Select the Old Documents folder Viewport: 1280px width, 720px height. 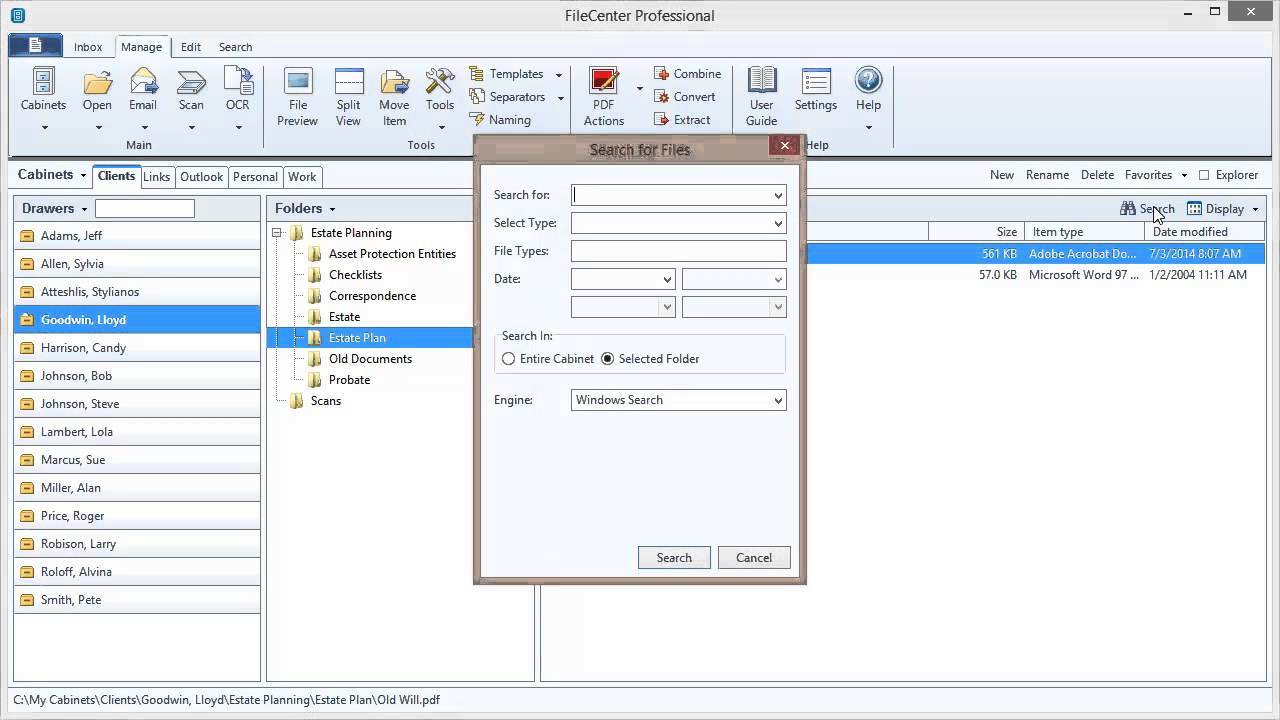(370, 359)
